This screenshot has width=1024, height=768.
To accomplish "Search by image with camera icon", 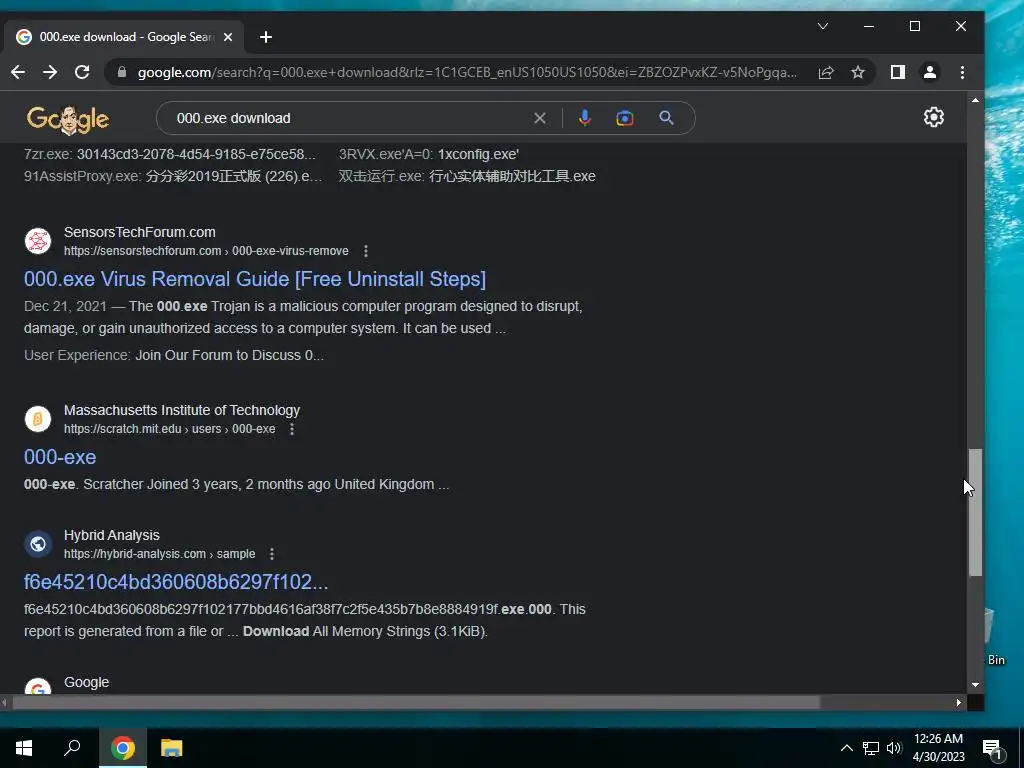I will click(x=625, y=118).
